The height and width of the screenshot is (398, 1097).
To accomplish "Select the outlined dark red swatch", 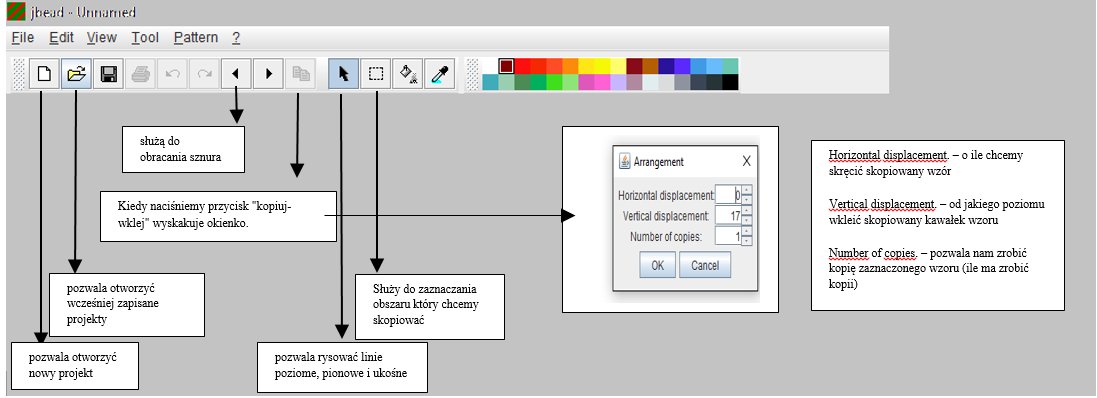I will click(507, 66).
